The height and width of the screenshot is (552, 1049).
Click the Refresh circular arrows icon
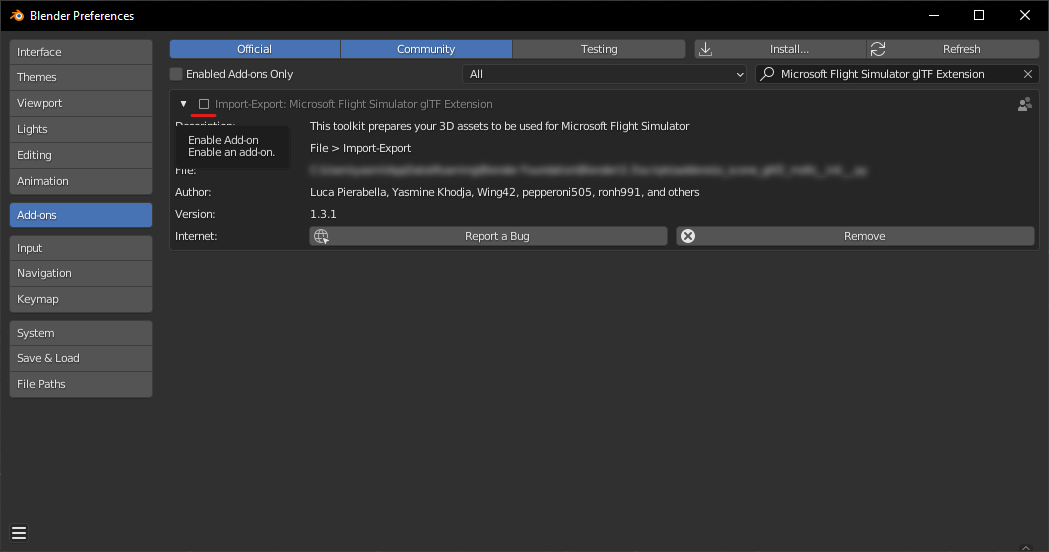pos(878,49)
